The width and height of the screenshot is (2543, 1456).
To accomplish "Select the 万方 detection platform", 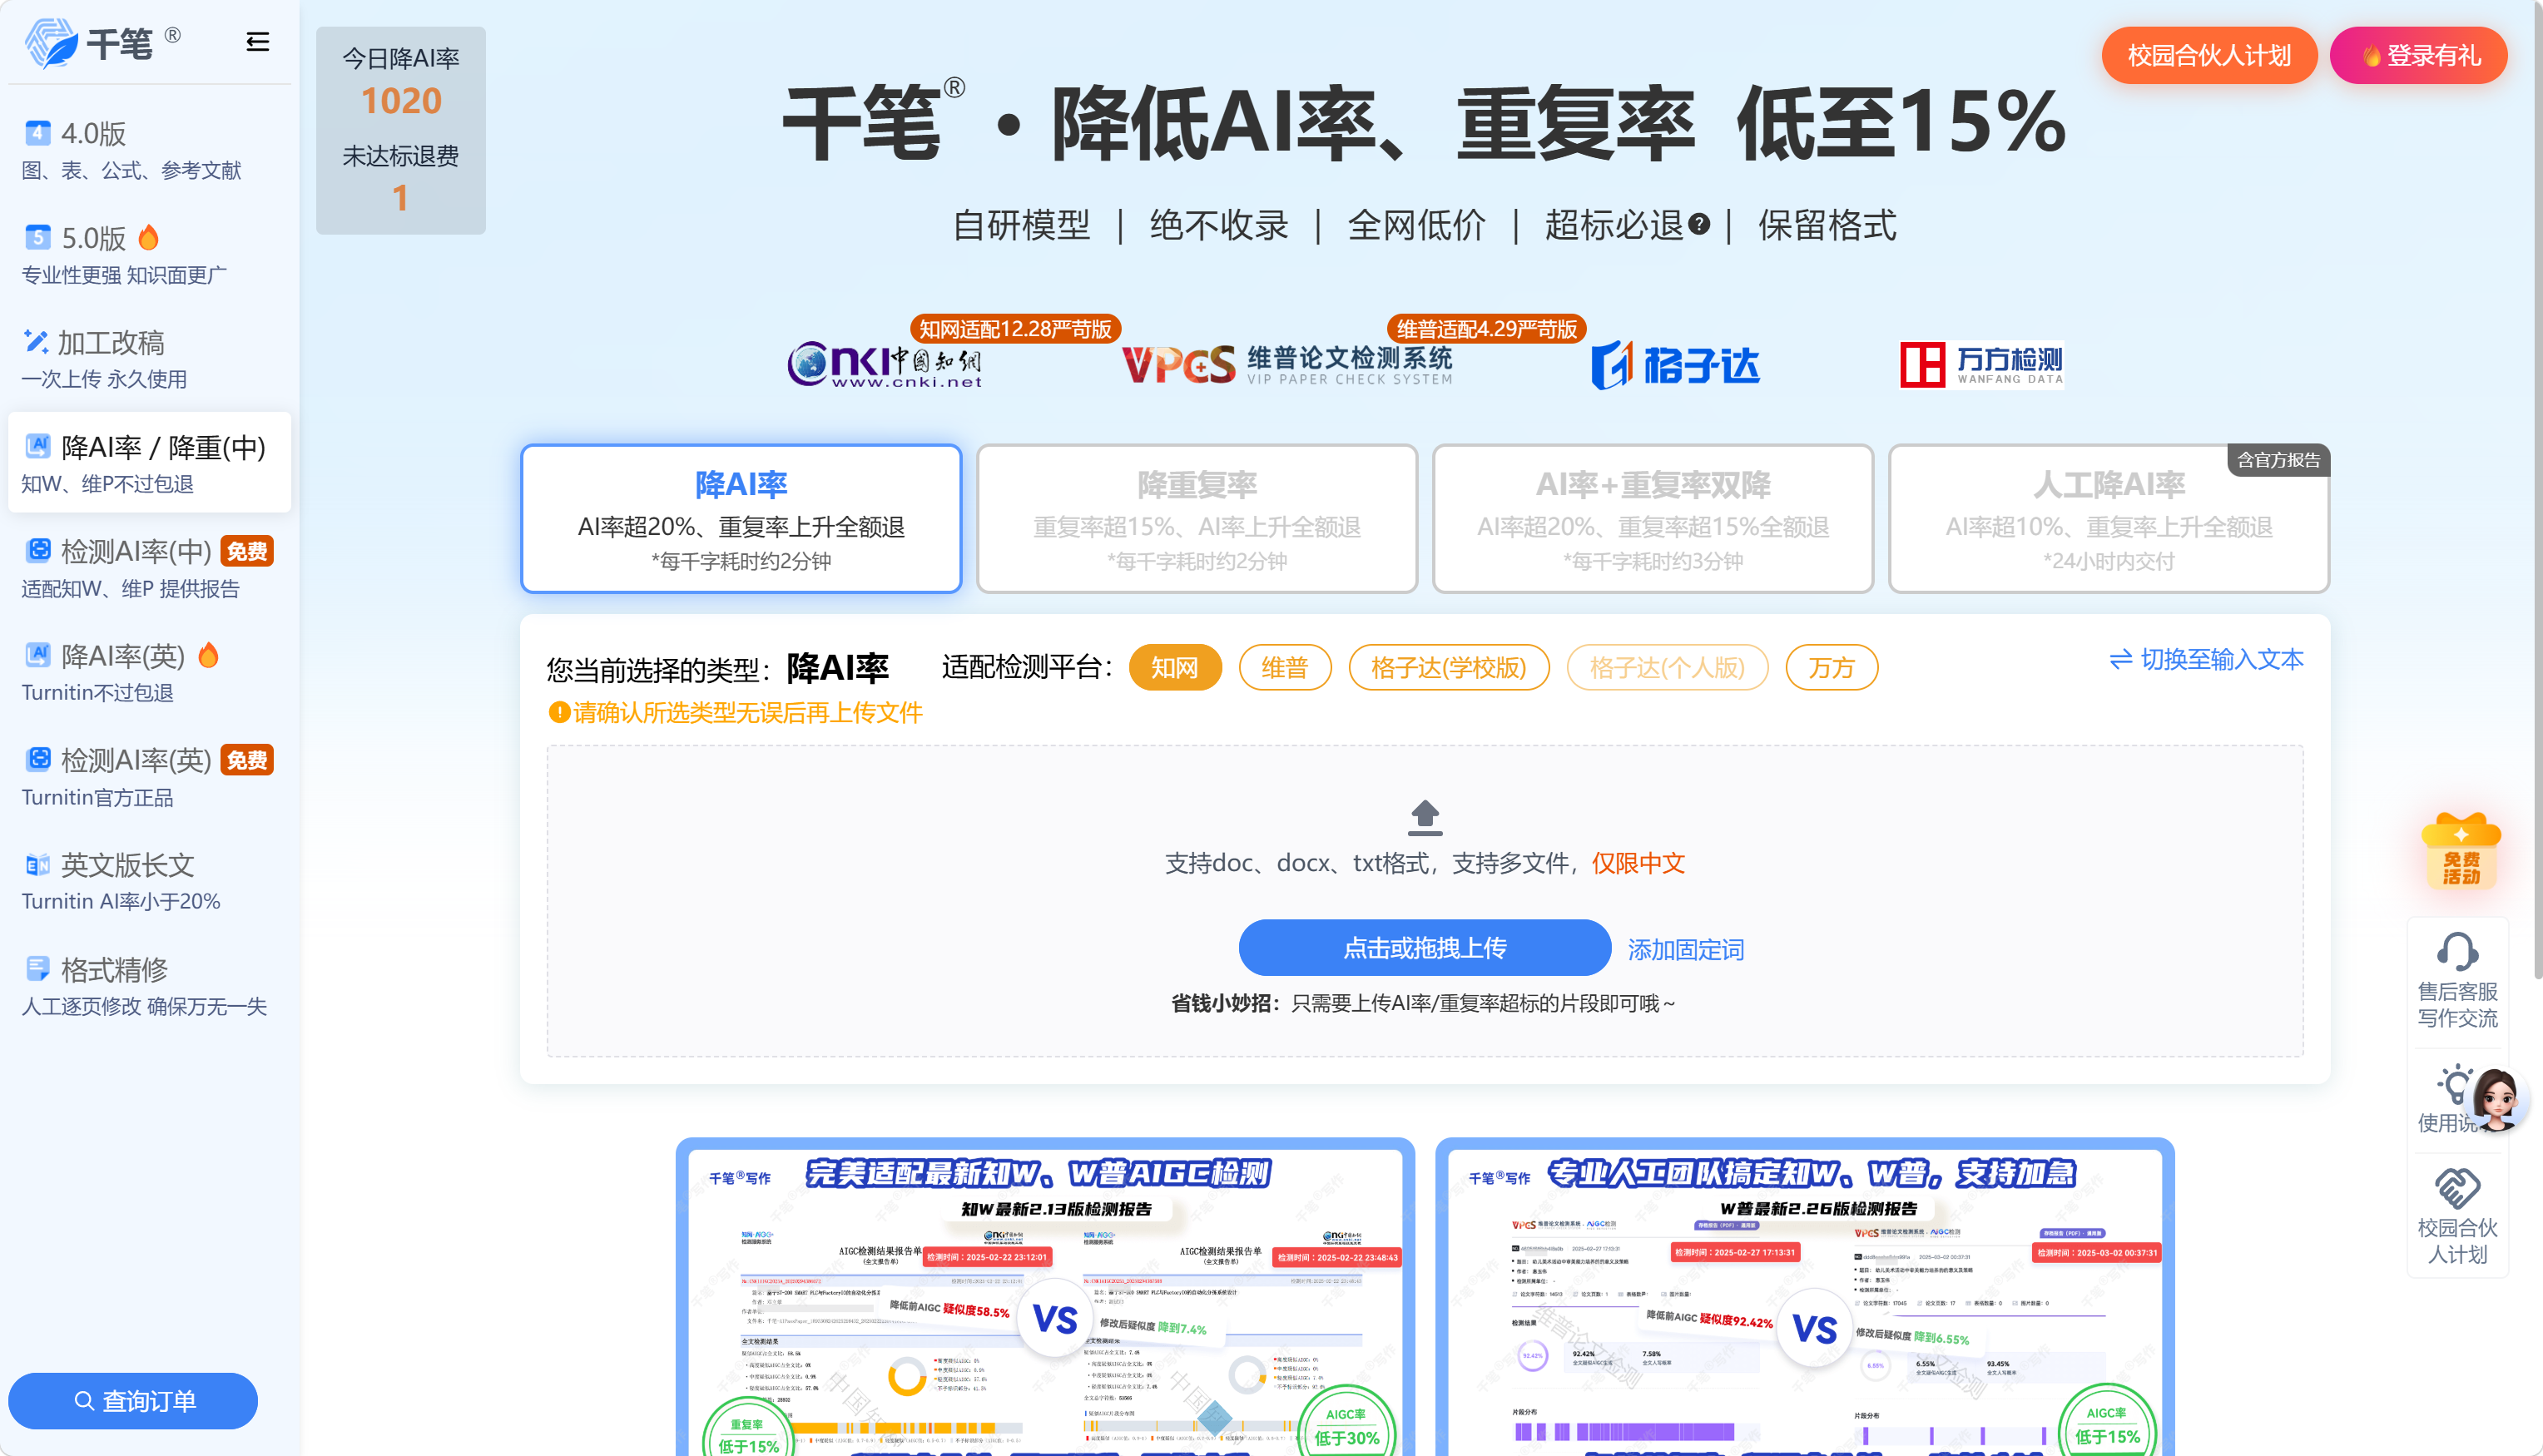I will 1831,667.
